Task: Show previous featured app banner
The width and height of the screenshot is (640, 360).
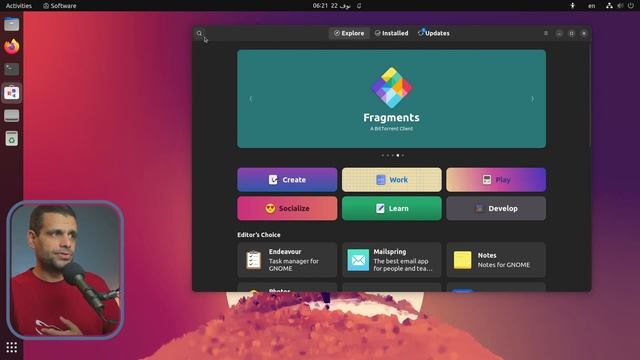Action: click(x=251, y=99)
